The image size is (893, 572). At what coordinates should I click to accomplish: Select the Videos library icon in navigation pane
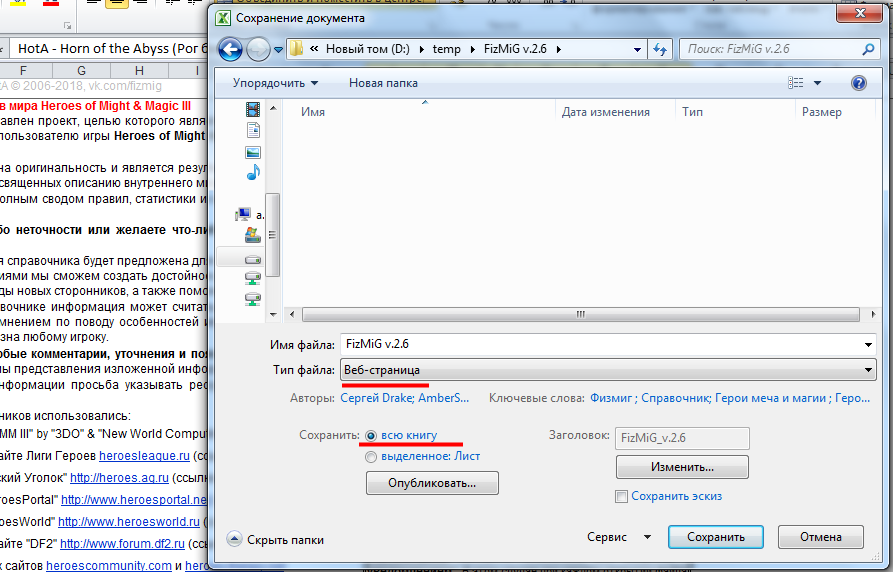point(253,109)
